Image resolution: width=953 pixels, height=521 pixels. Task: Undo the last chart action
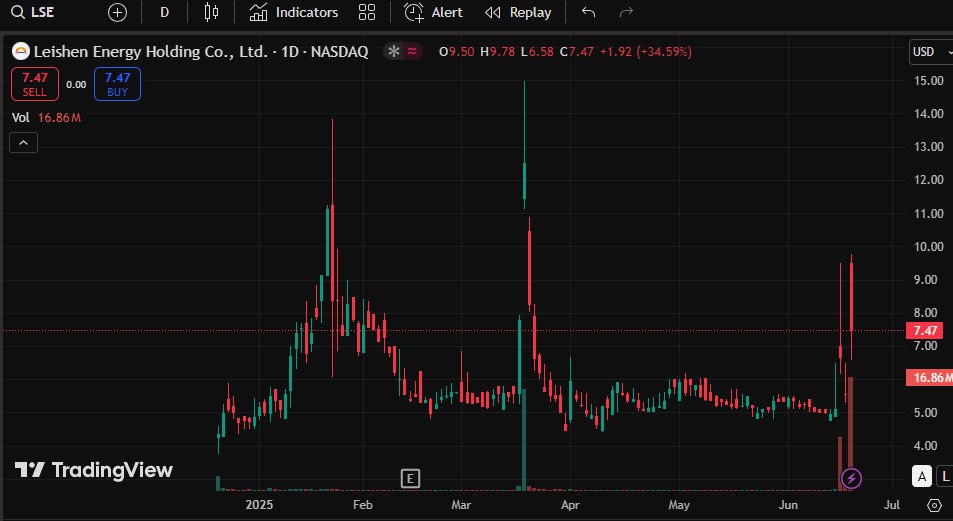tap(588, 12)
